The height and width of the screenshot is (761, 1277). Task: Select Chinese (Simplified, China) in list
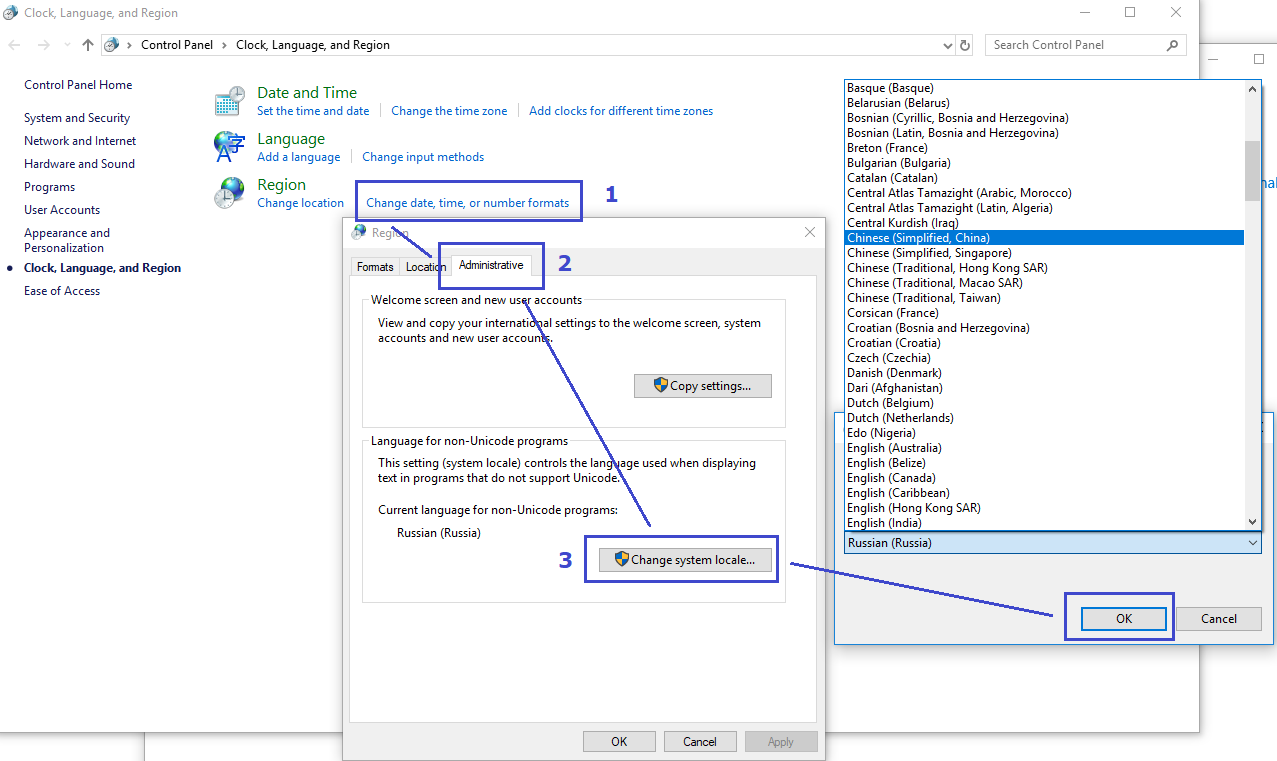click(1044, 238)
